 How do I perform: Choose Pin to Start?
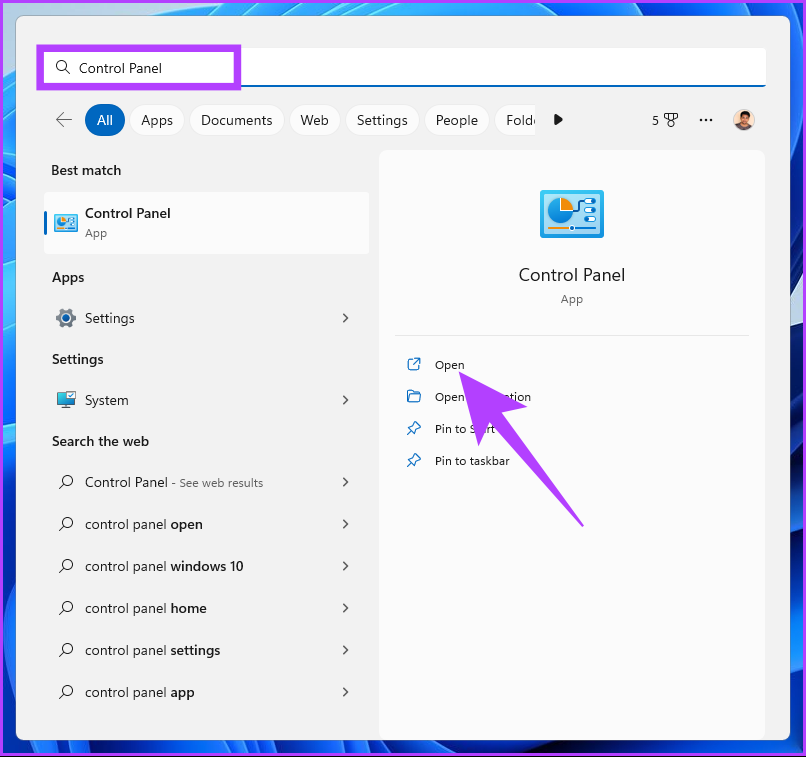coord(465,429)
